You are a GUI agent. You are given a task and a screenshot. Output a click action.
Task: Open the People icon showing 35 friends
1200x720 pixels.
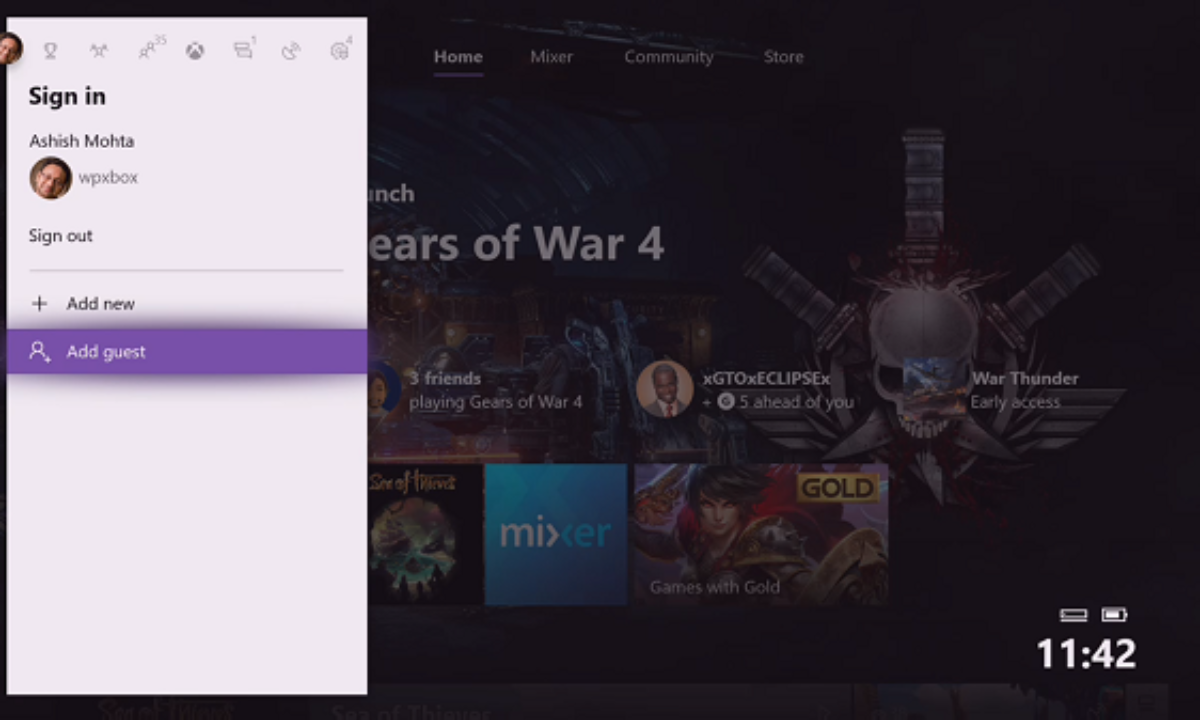tap(150, 48)
